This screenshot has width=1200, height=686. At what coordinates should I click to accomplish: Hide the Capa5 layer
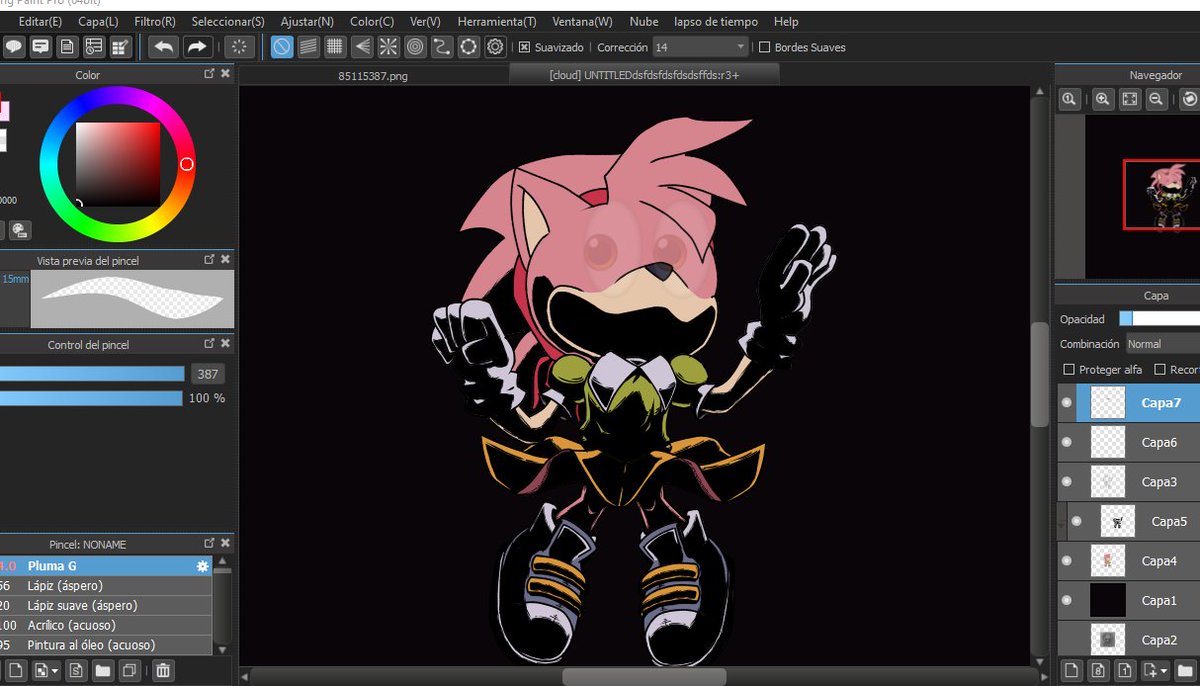point(1077,521)
